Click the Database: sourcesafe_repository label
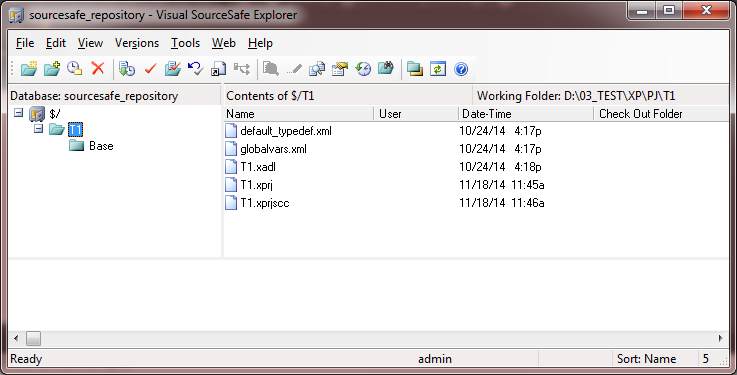Screen dimensions: 737x375 [x=94, y=96]
